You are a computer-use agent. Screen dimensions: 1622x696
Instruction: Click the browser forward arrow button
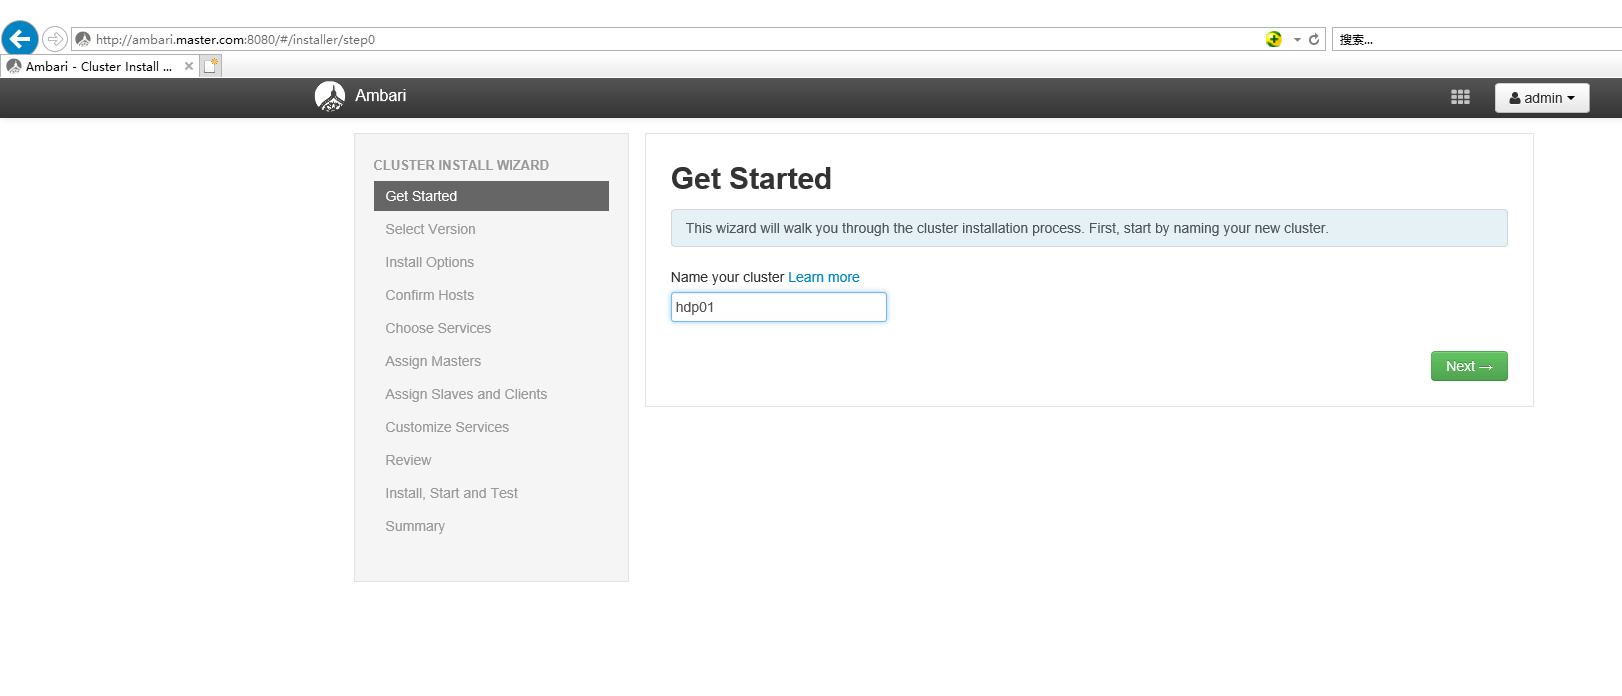point(55,39)
